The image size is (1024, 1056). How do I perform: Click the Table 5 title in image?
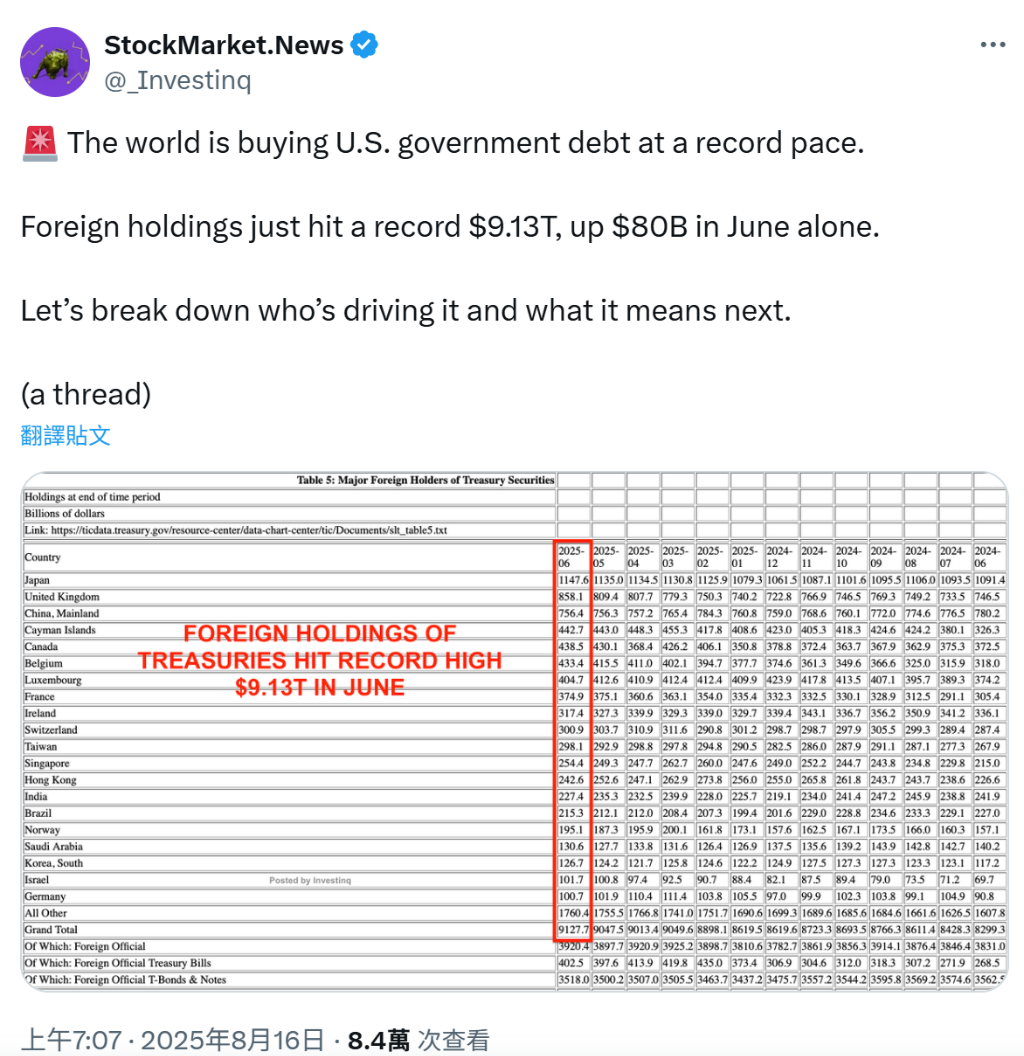425,480
